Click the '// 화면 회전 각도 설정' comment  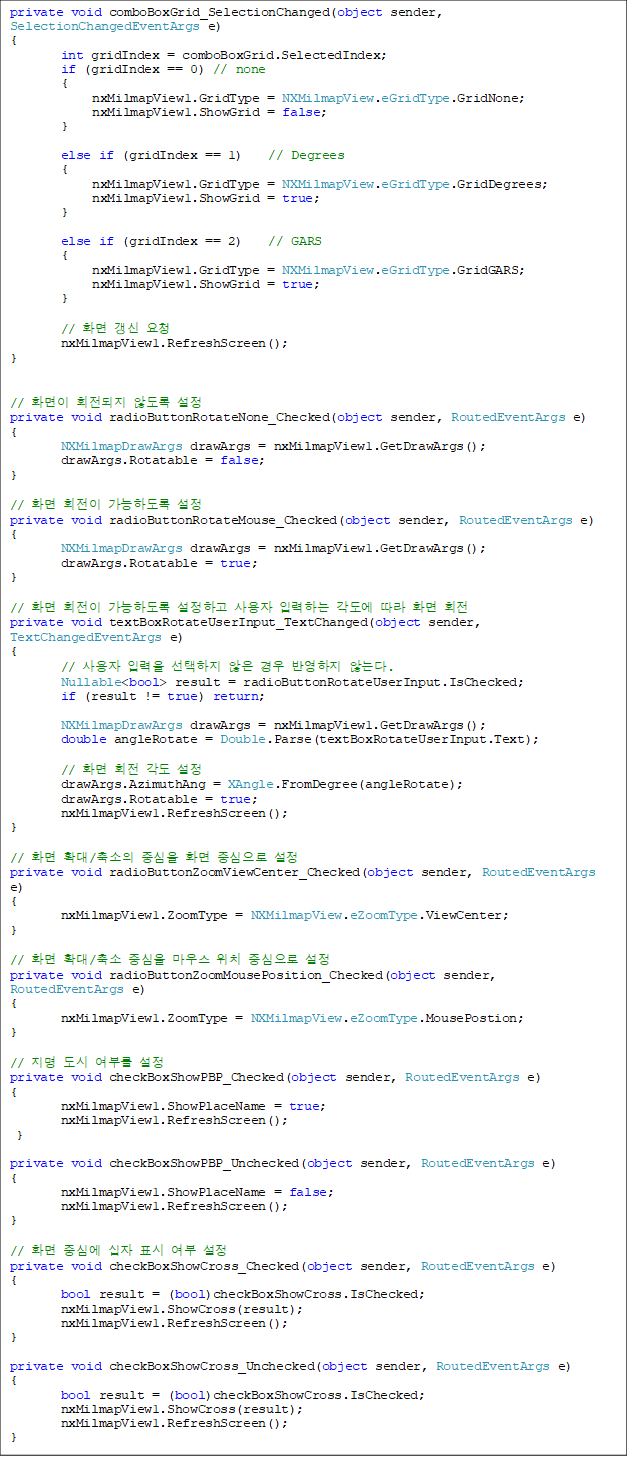tap(131, 769)
